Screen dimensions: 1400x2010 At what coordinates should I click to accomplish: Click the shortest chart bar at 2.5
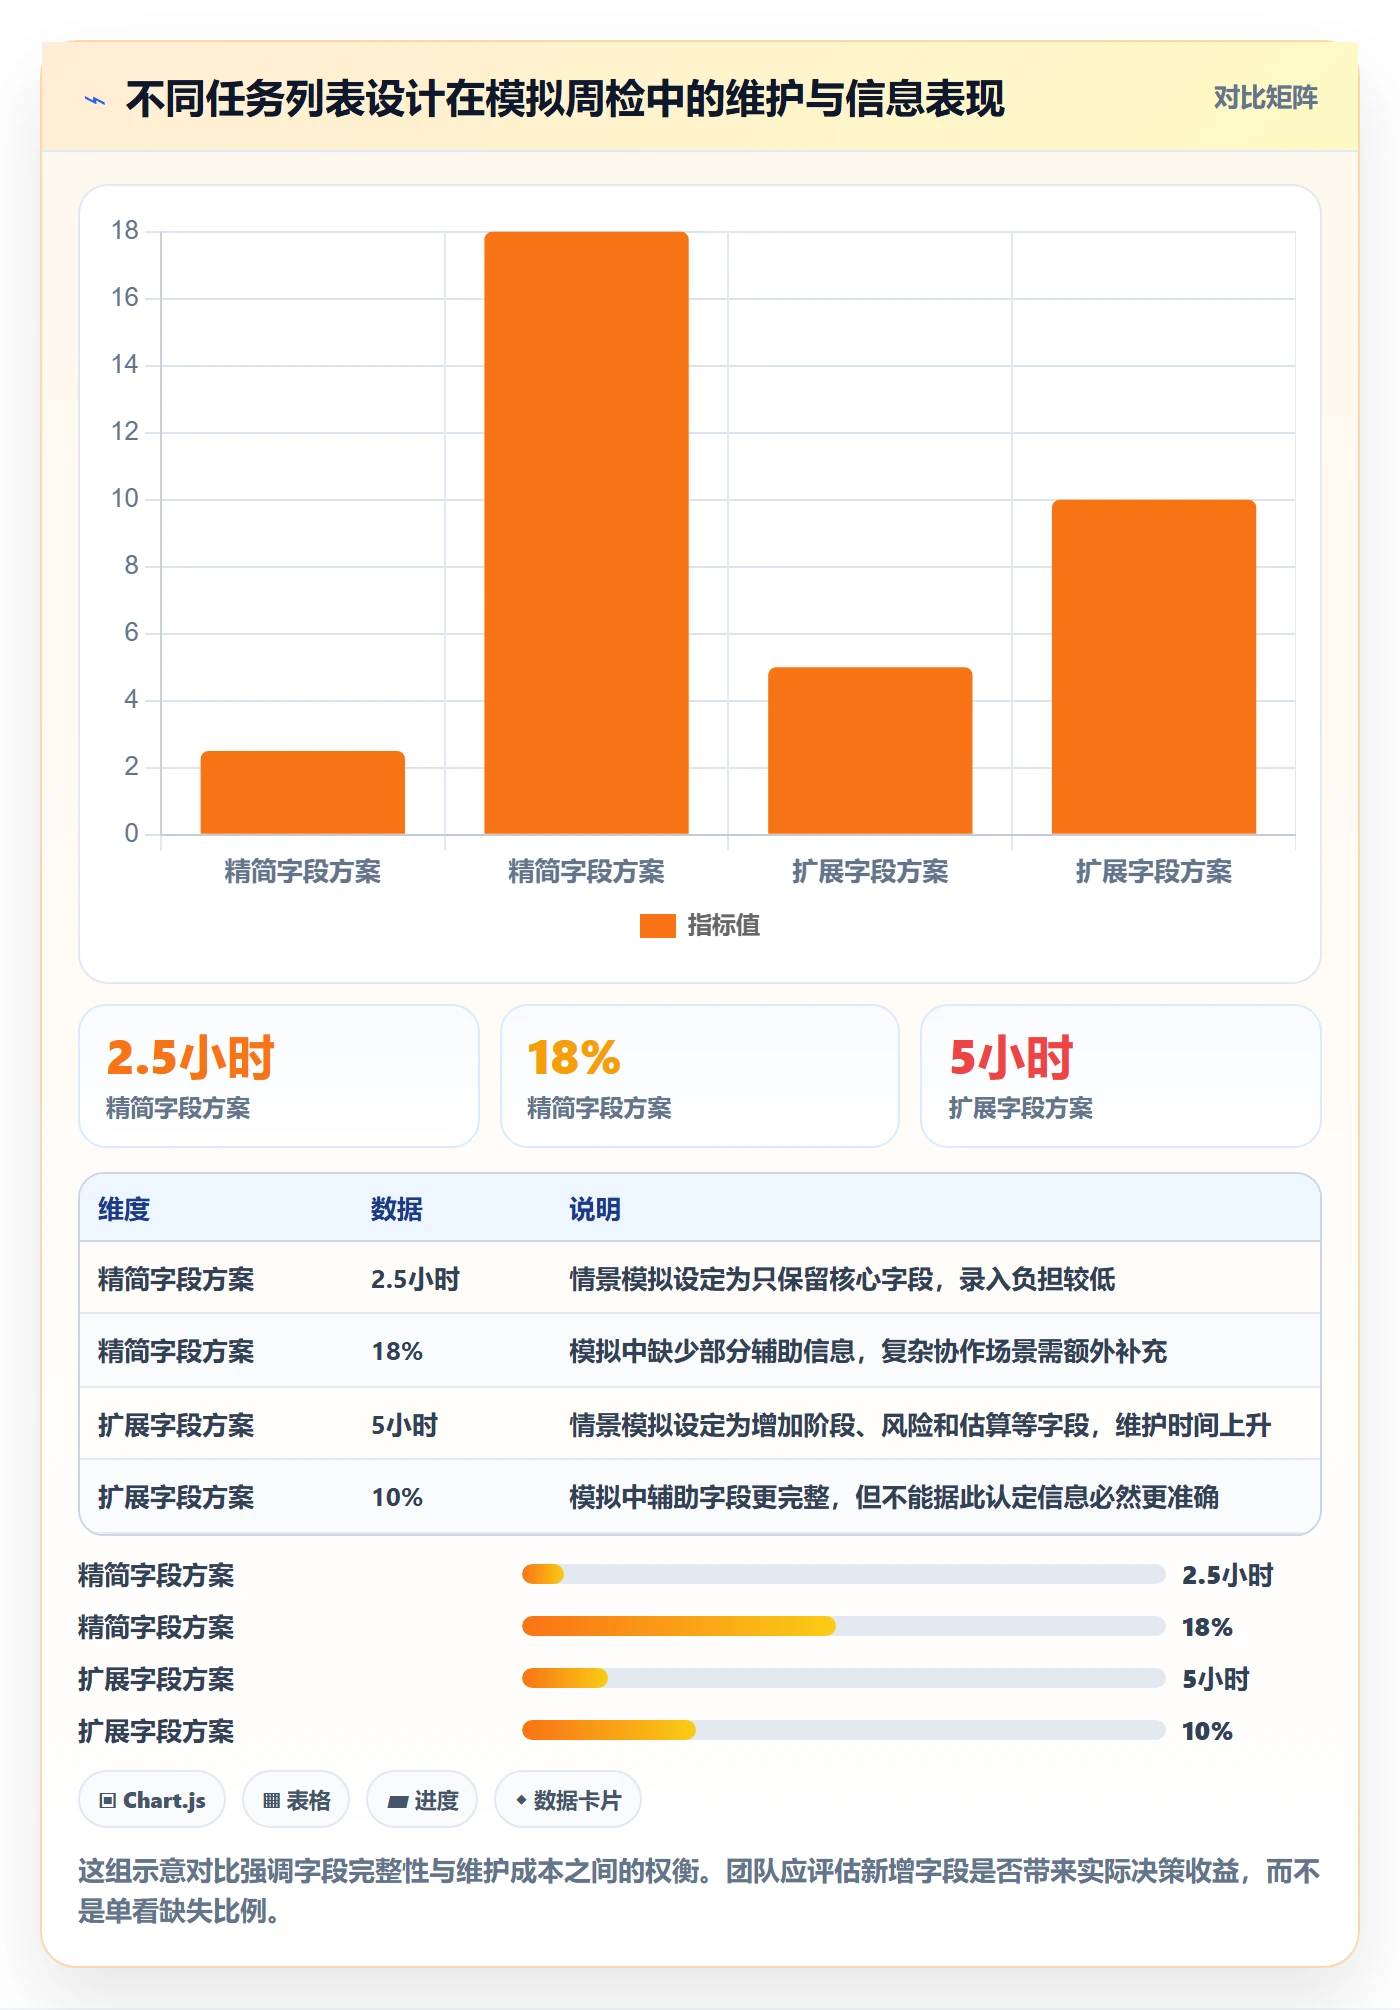point(303,792)
